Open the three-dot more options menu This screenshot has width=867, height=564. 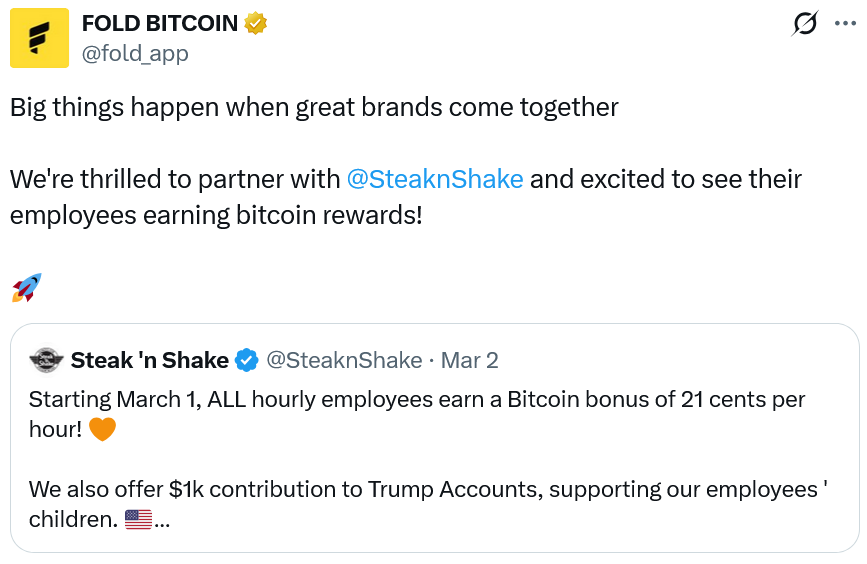(x=845, y=23)
